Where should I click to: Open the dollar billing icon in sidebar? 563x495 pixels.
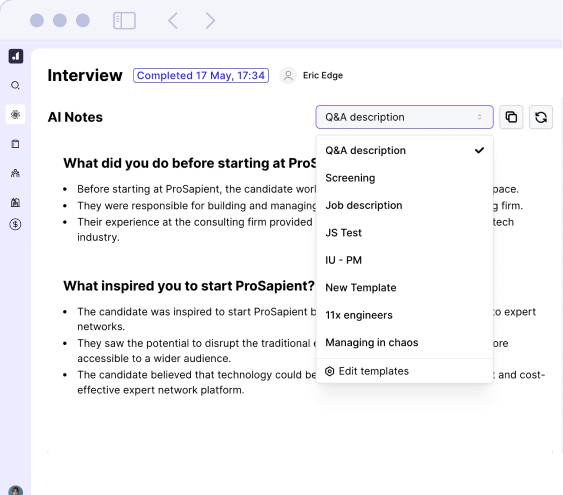tap(15, 225)
